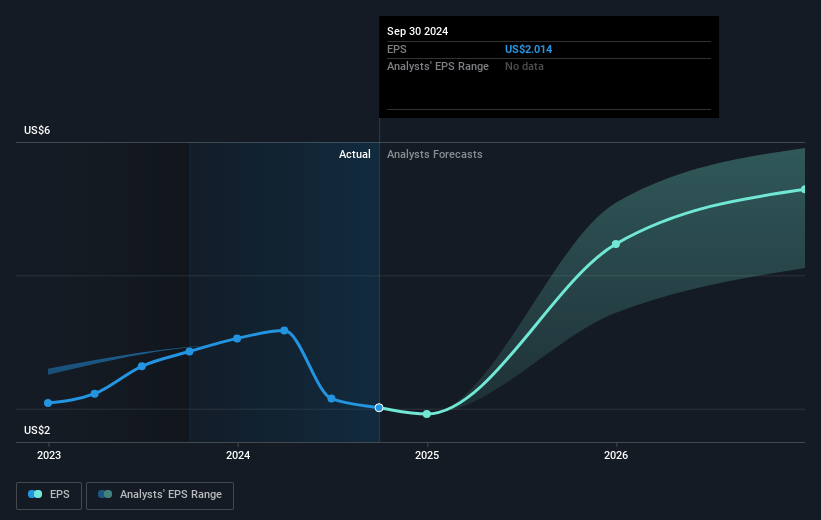Toggle the Analysts' EPS Range legend button

160,495
